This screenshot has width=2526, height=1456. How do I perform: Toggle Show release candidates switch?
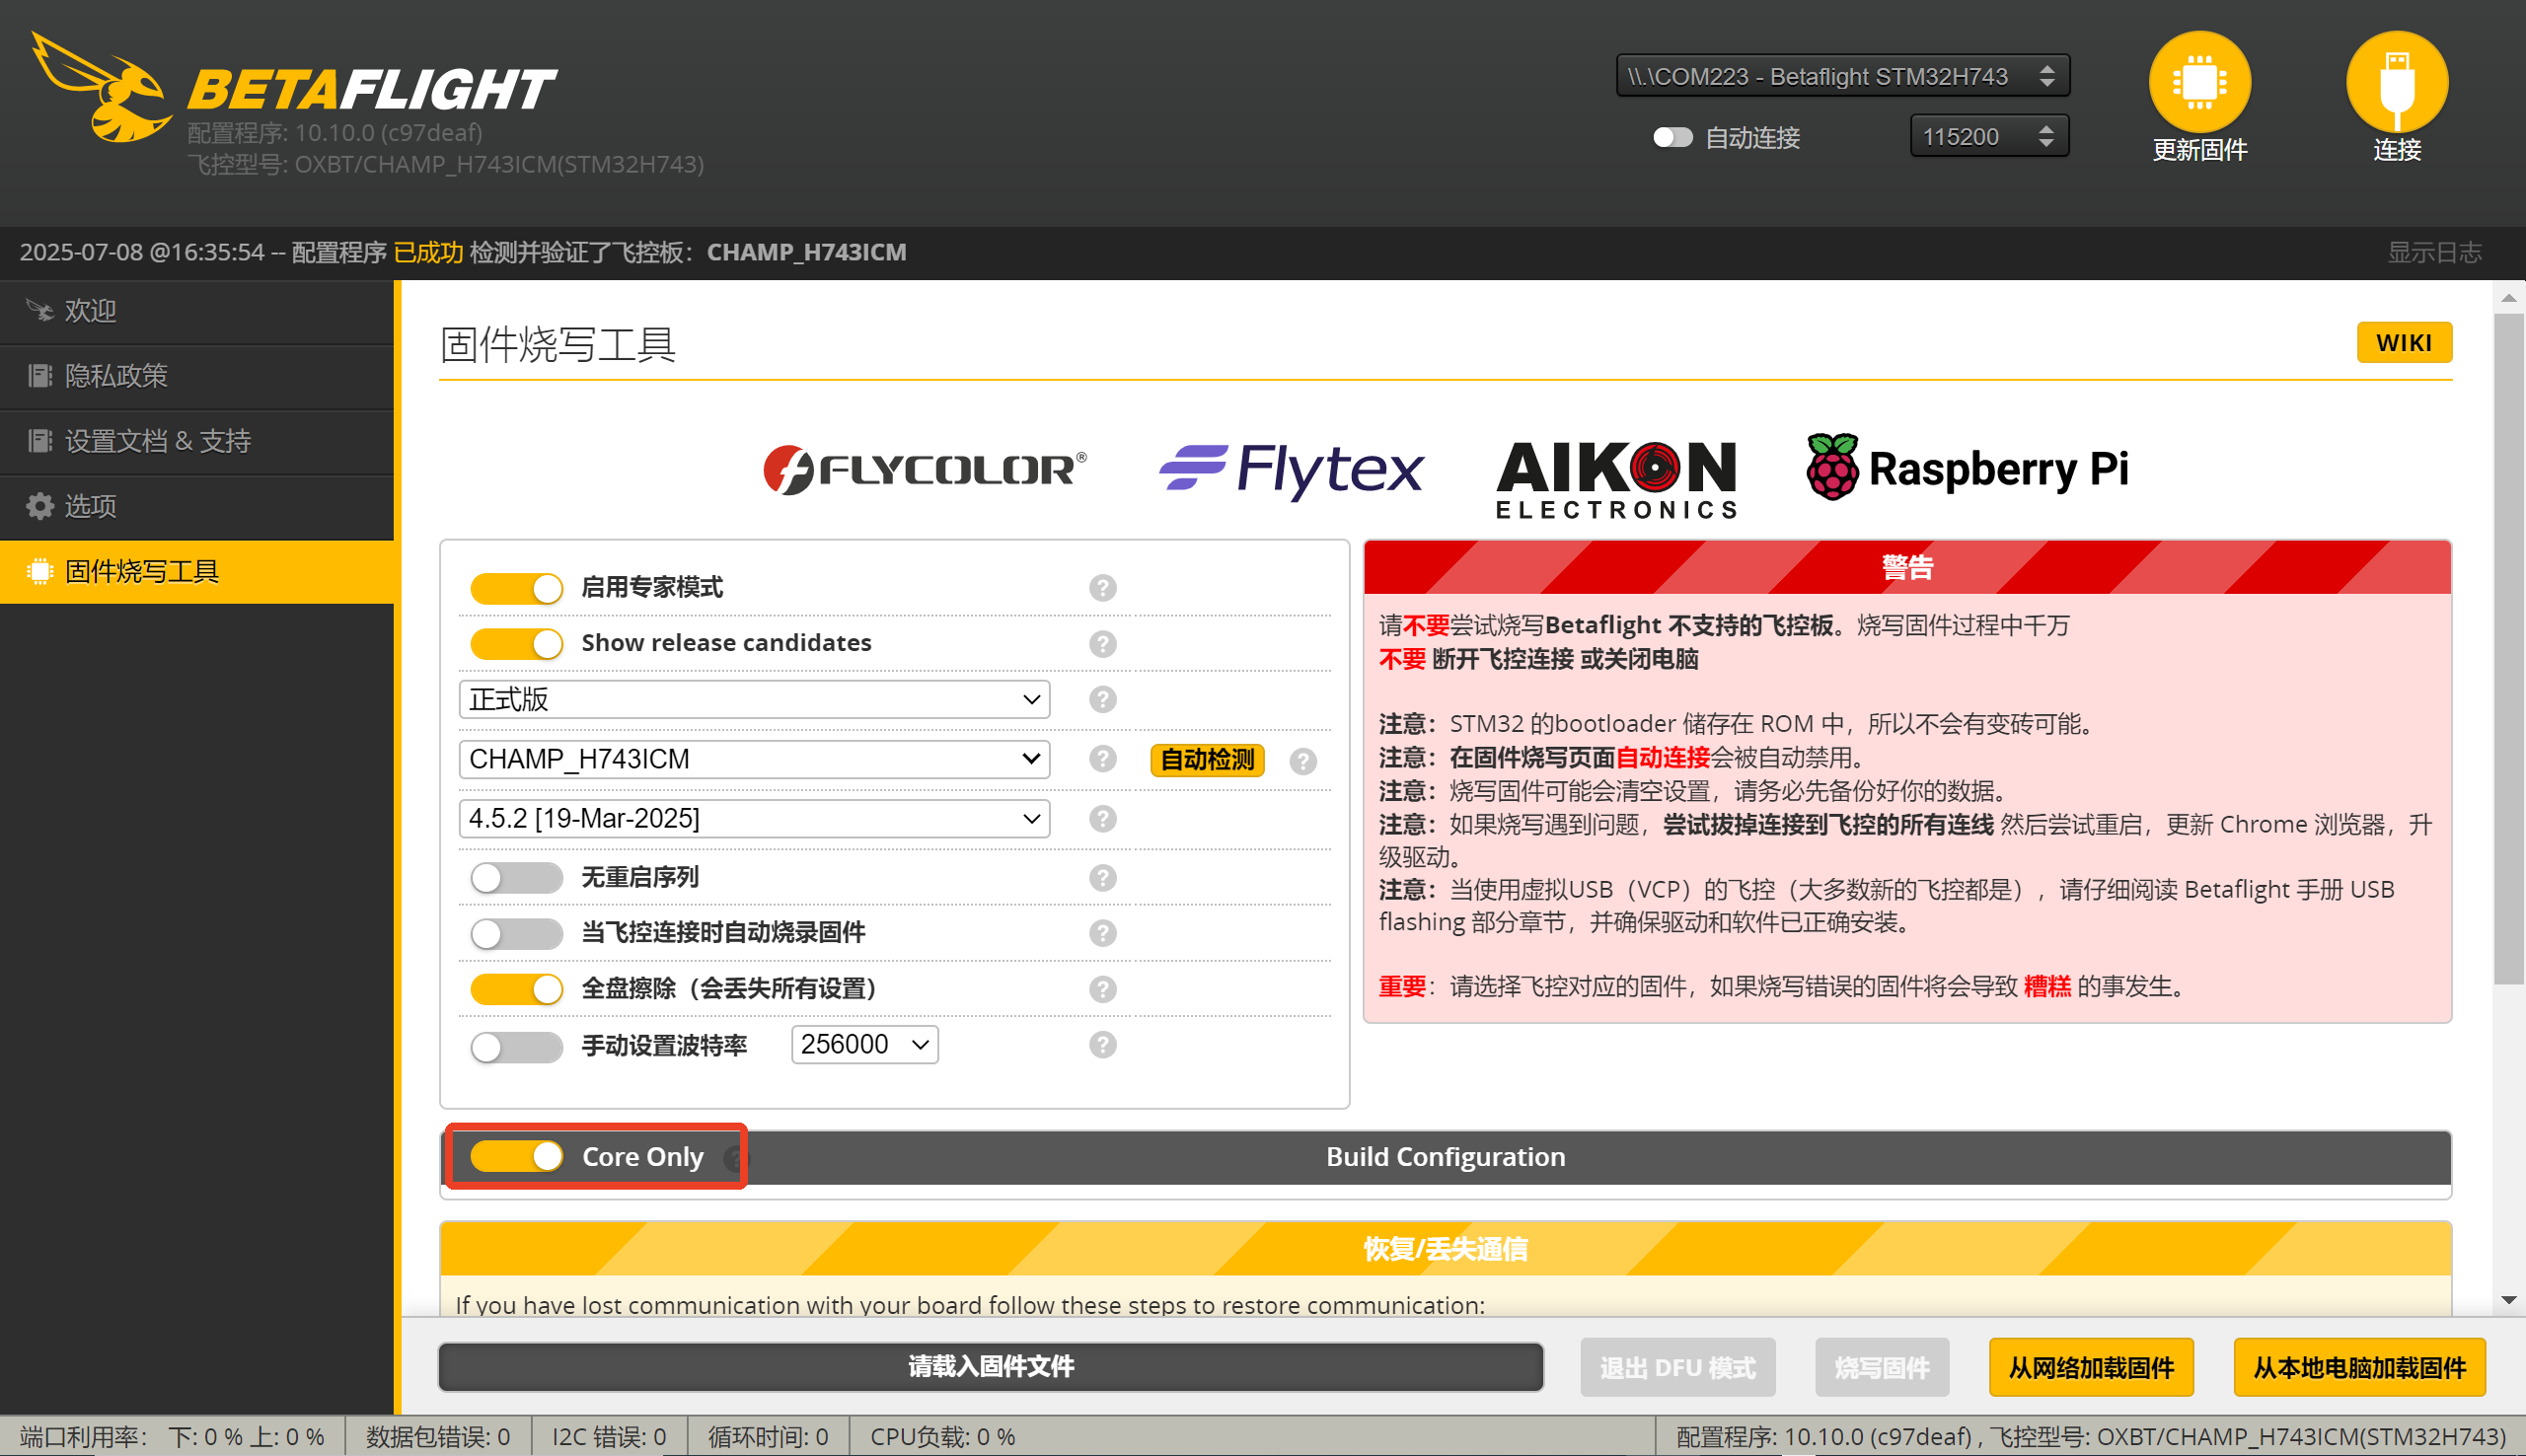517,643
